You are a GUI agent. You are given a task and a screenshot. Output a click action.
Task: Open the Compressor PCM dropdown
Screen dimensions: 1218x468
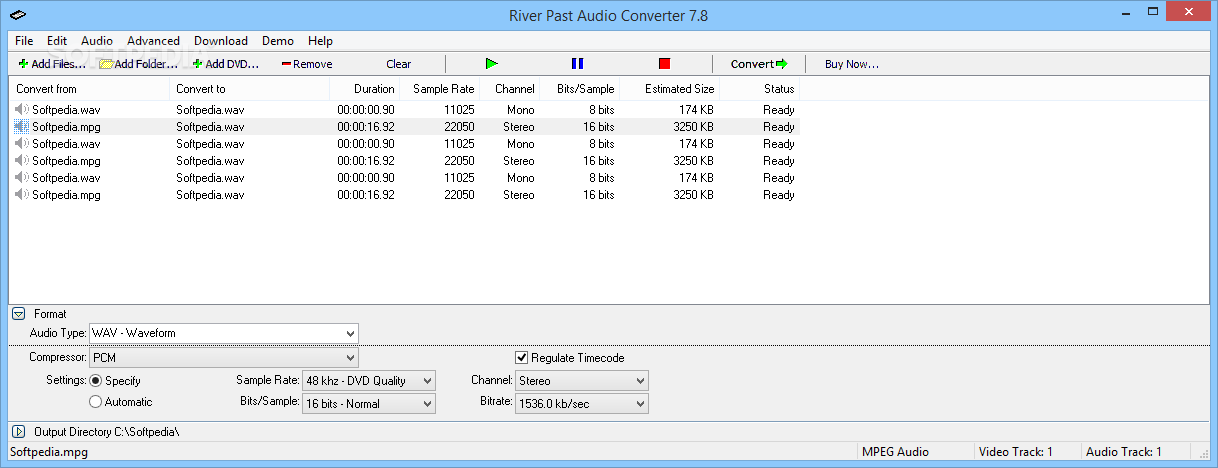pos(224,357)
